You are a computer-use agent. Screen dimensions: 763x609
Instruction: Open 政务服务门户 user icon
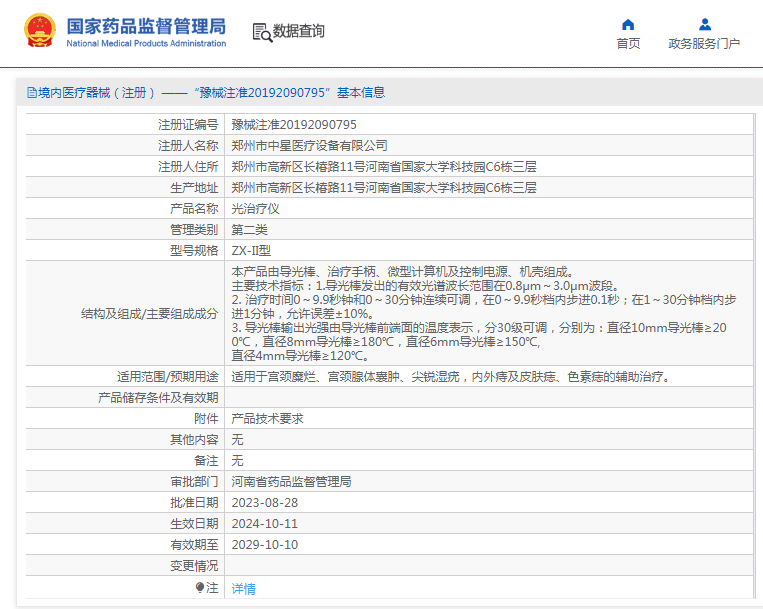pos(705,24)
